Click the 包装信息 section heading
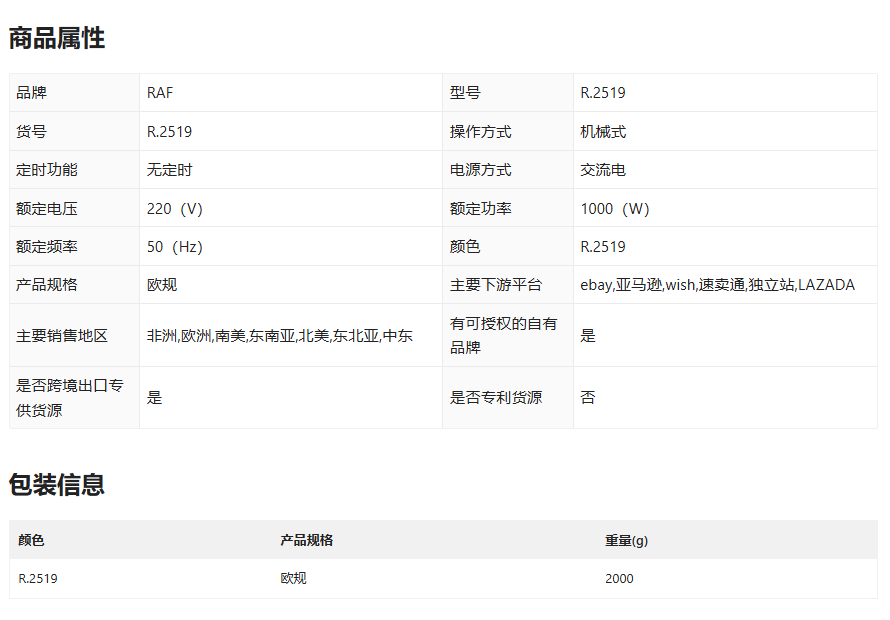 [x=57, y=485]
